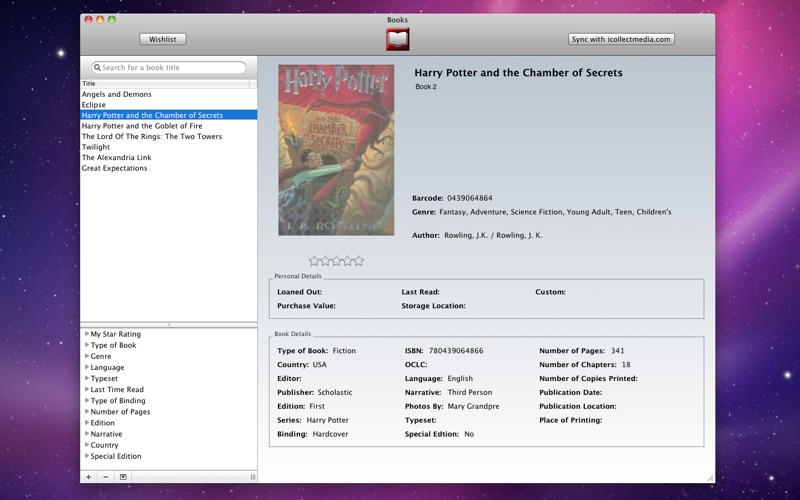Expand Genre filter

(87, 356)
